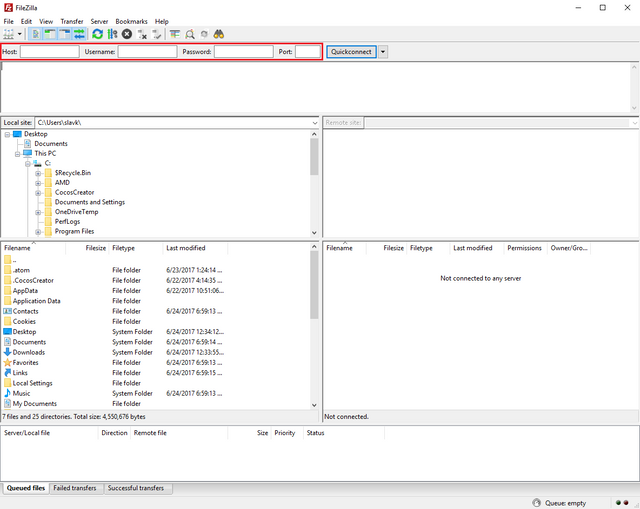The image size is (640, 509).
Task: Select the Music note icon
Action: [x=7, y=393]
